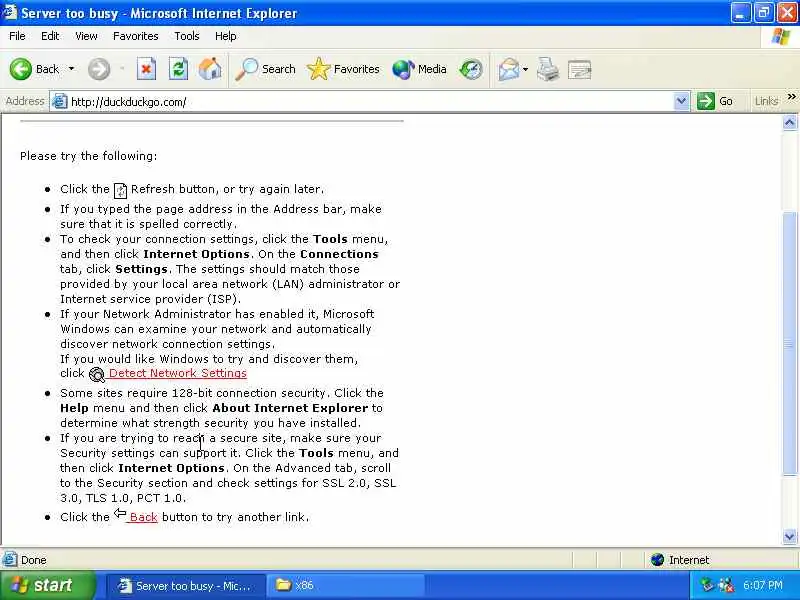This screenshot has width=800, height=600.
Task: Click the Done status bar page icon
Action: tap(10, 560)
